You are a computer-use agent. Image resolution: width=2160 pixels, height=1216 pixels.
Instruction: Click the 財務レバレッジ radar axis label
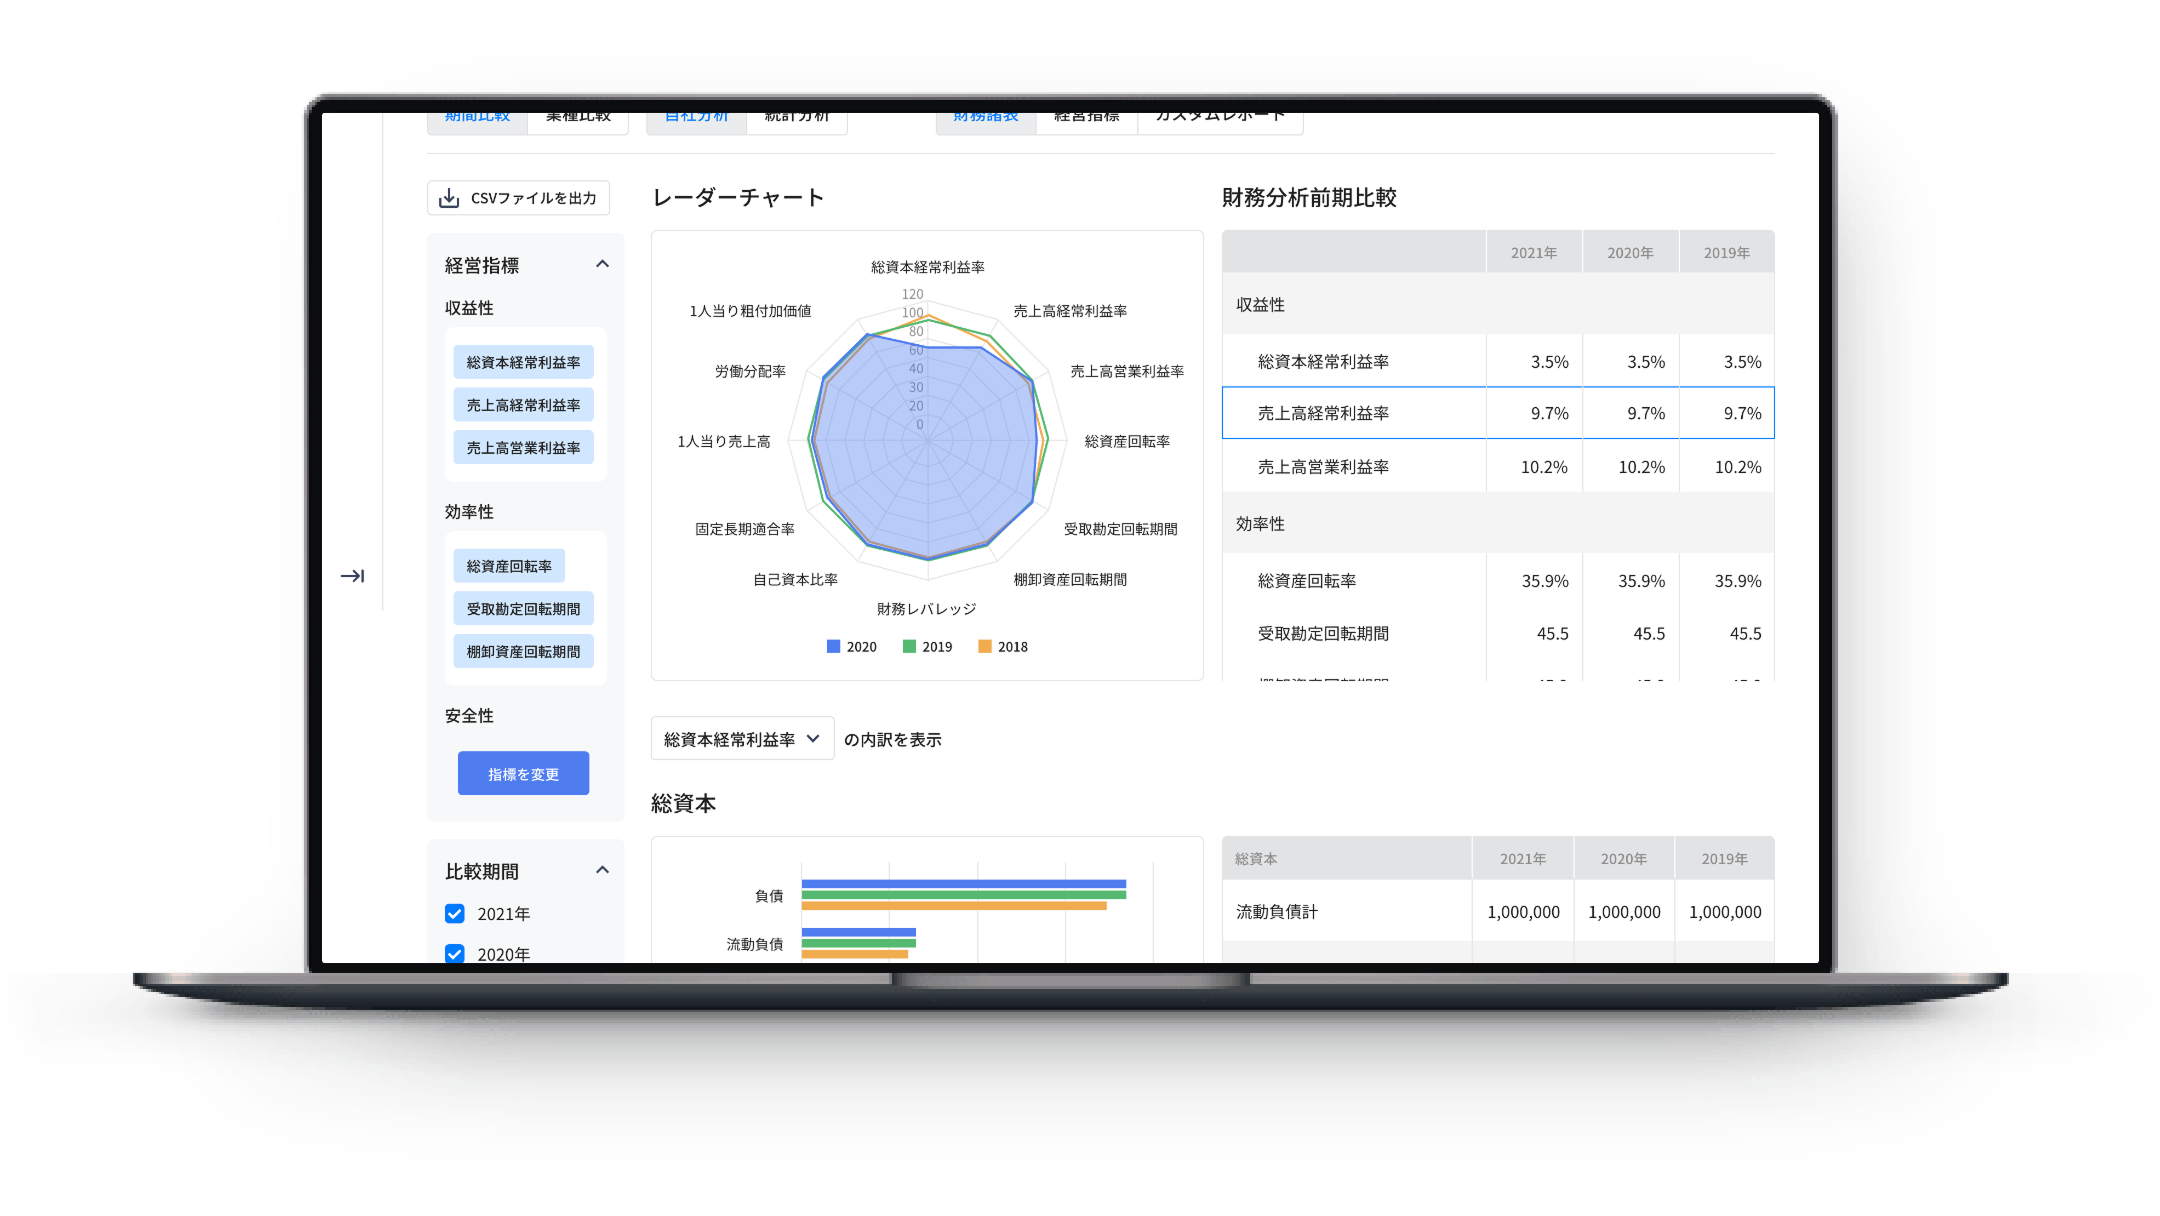point(927,609)
